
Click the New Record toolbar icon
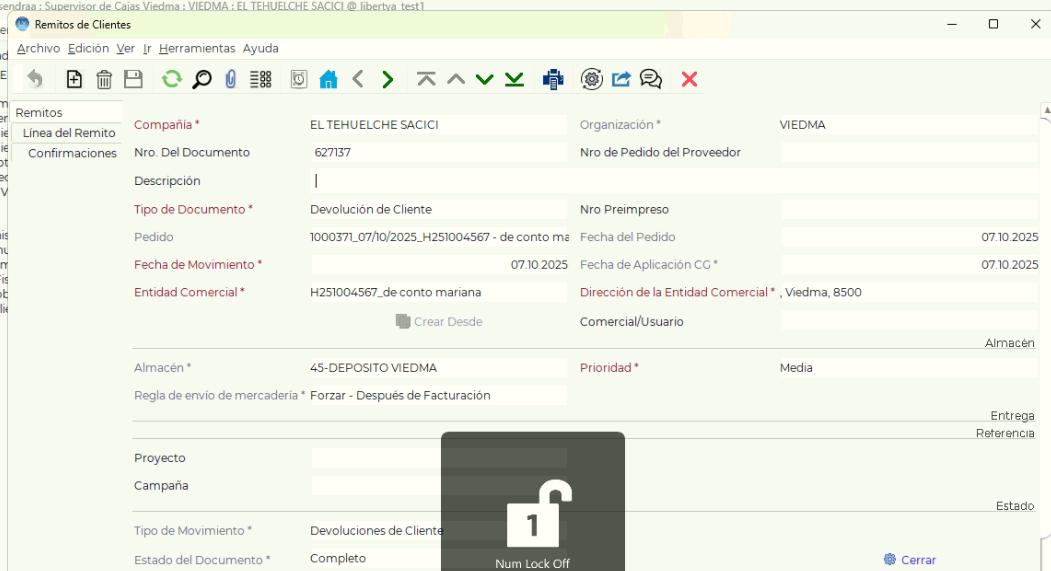point(74,79)
